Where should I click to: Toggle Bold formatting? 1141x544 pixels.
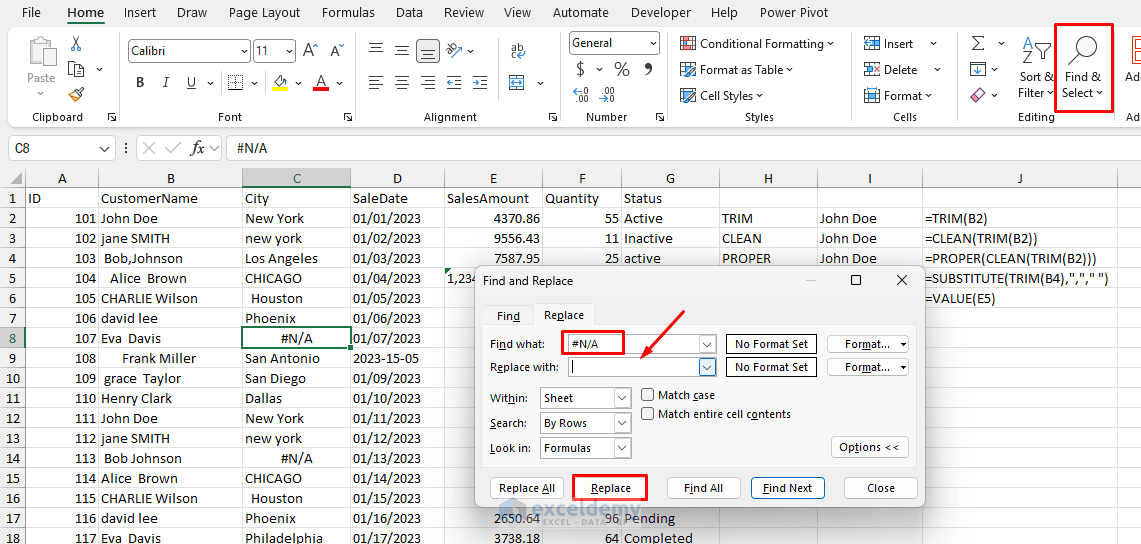[140, 82]
